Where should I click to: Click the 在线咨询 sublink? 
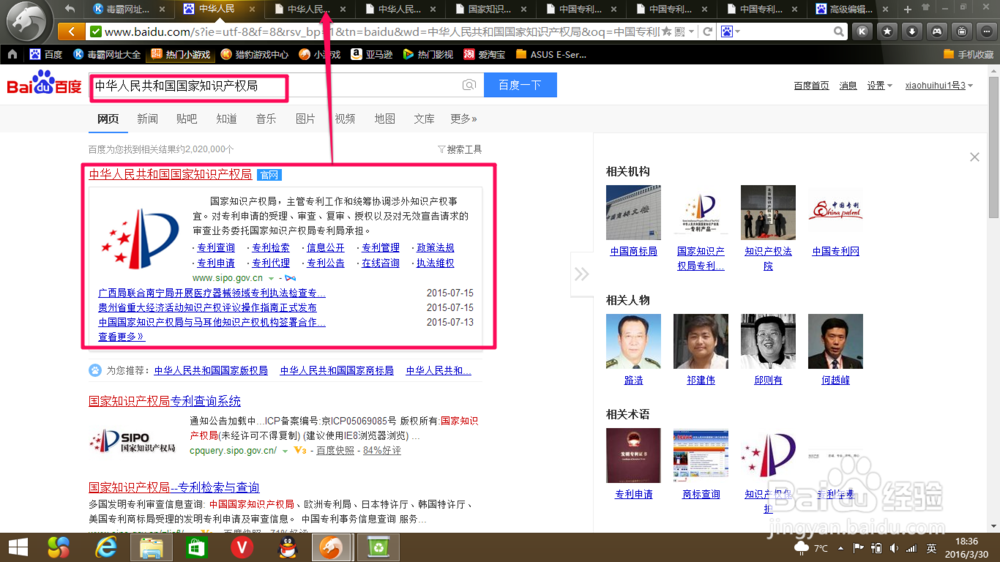(x=380, y=263)
